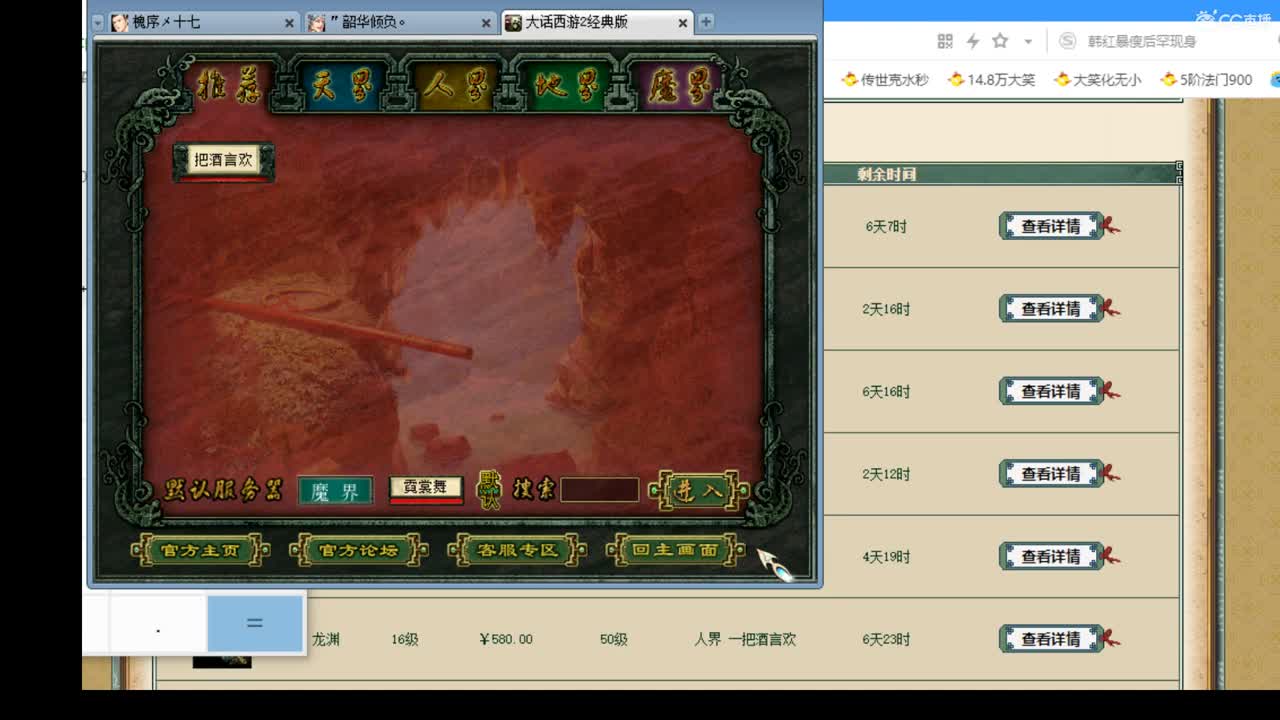Click the 默认 set-default icon

point(488,490)
